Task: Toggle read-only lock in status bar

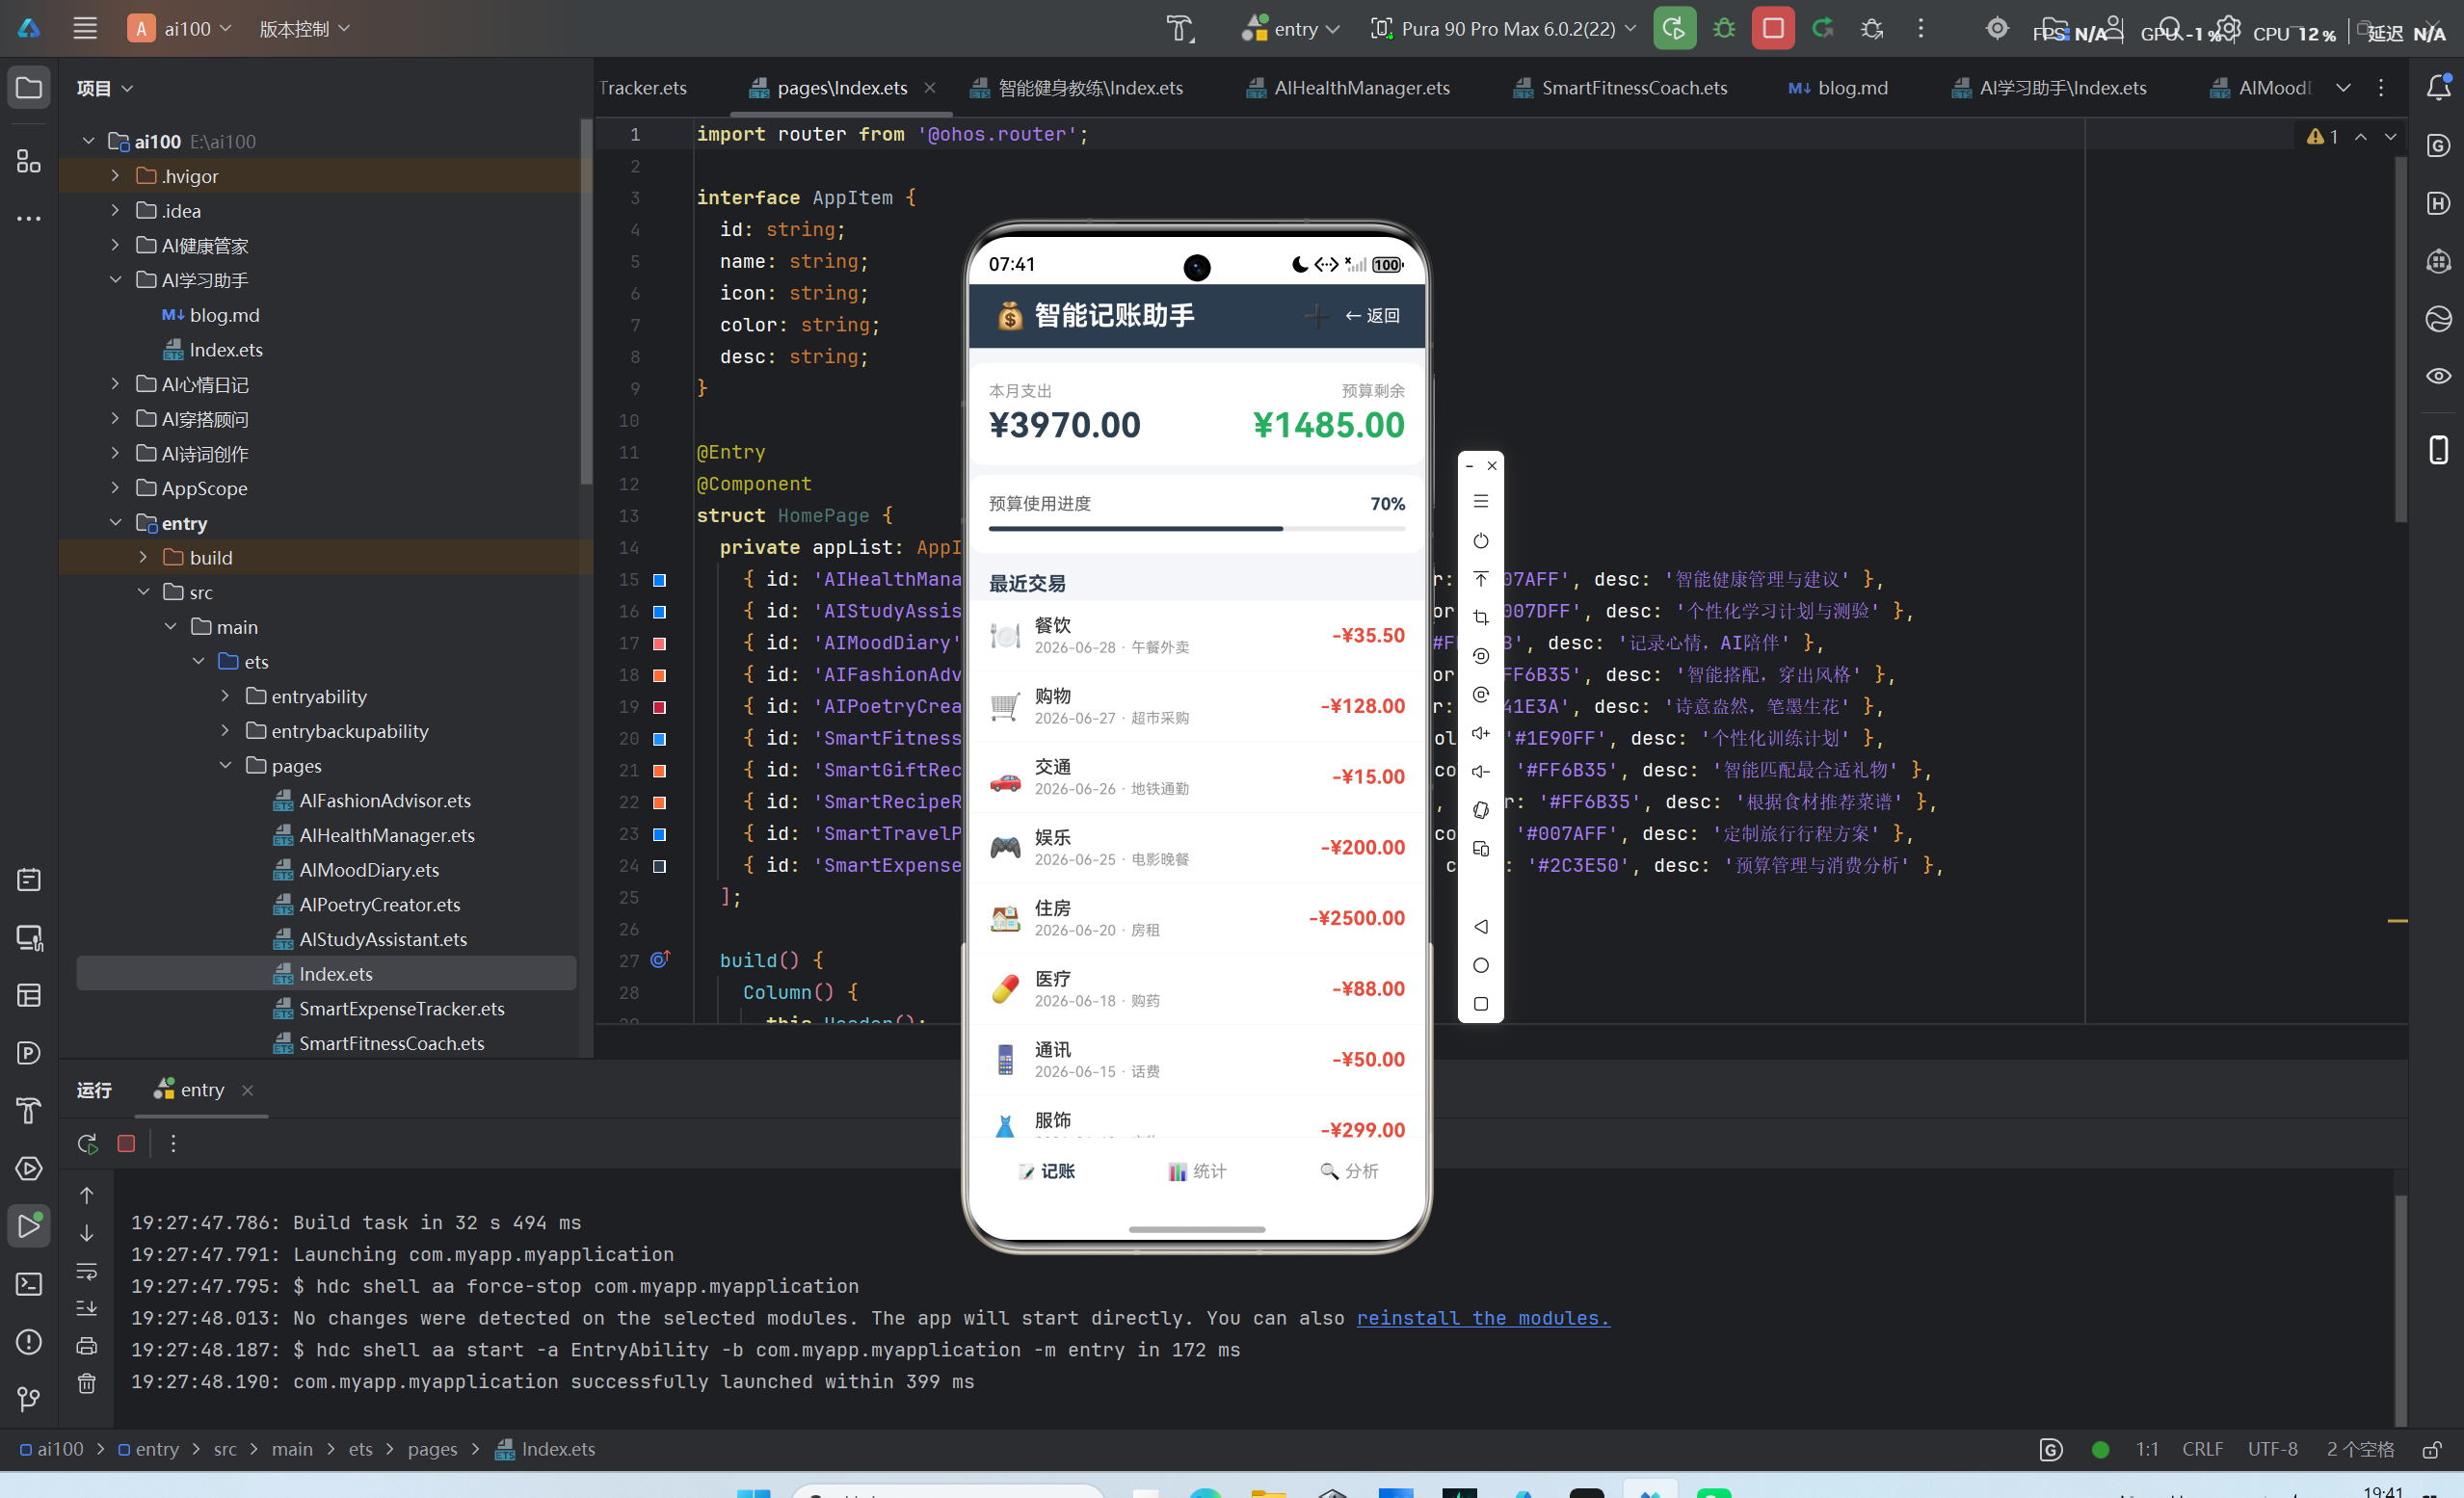Action: point(2432,1450)
